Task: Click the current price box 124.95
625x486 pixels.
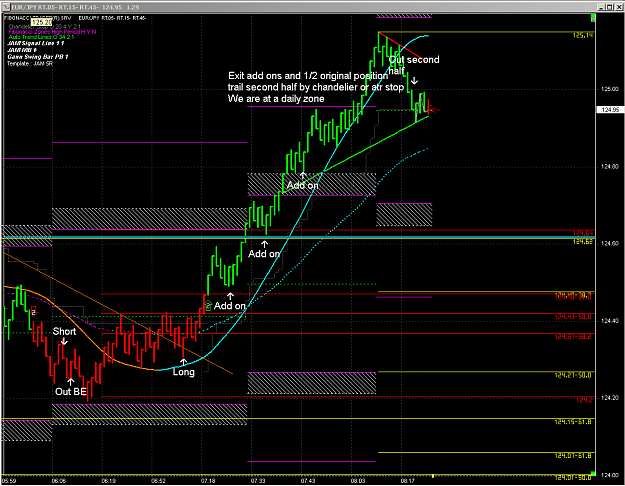Action: 610,110
